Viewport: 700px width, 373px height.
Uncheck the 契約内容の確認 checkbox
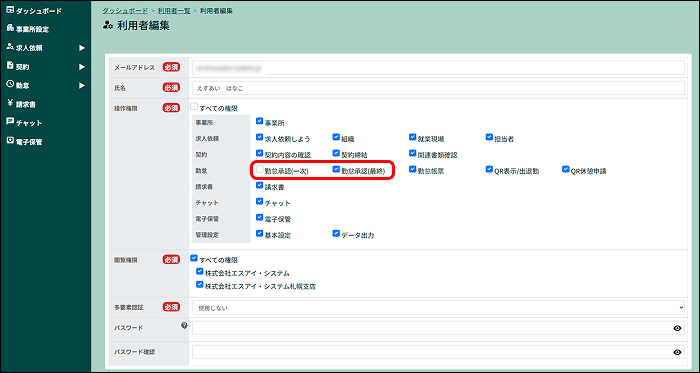[x=259, y=153]
